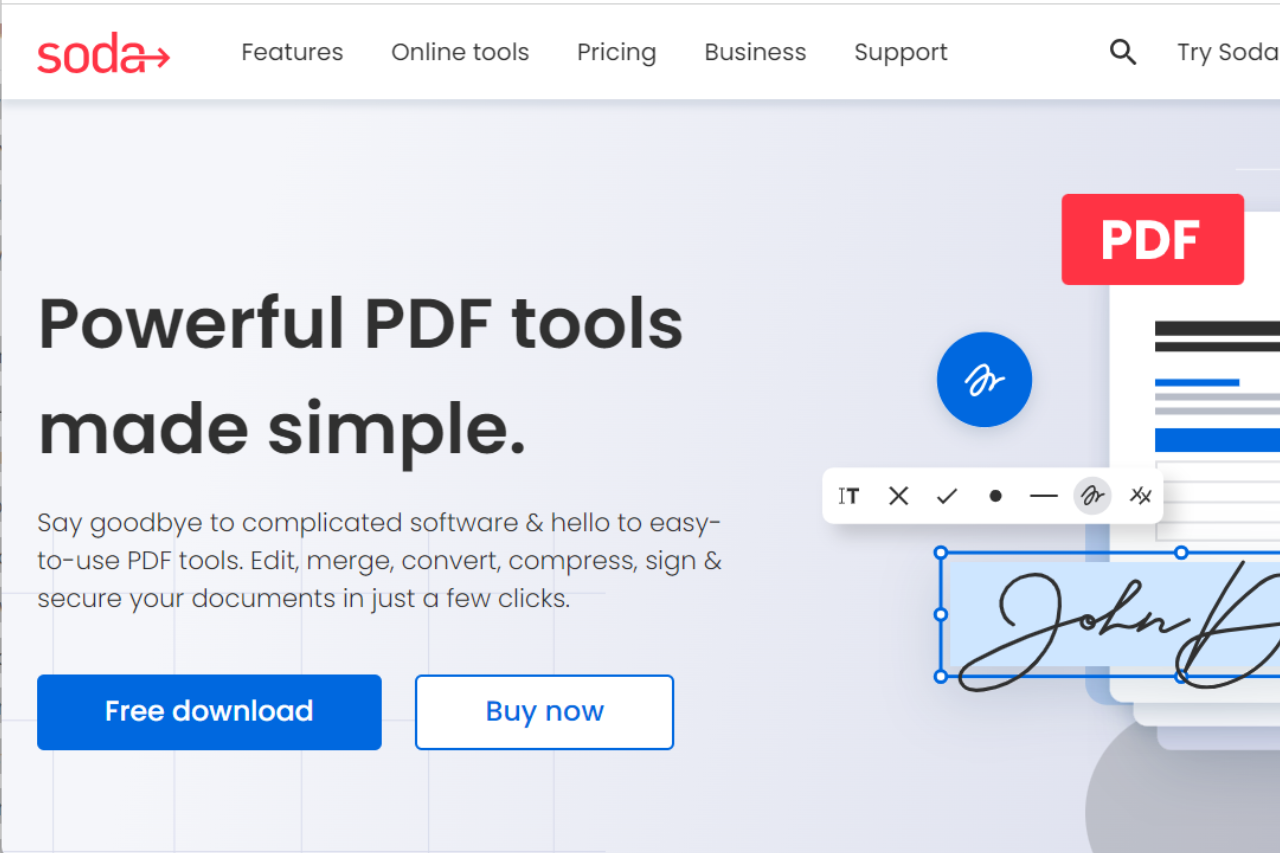Click the strikethrough icon at toolbar end
Screen dimensions: 1280x853
point(1140,496)
